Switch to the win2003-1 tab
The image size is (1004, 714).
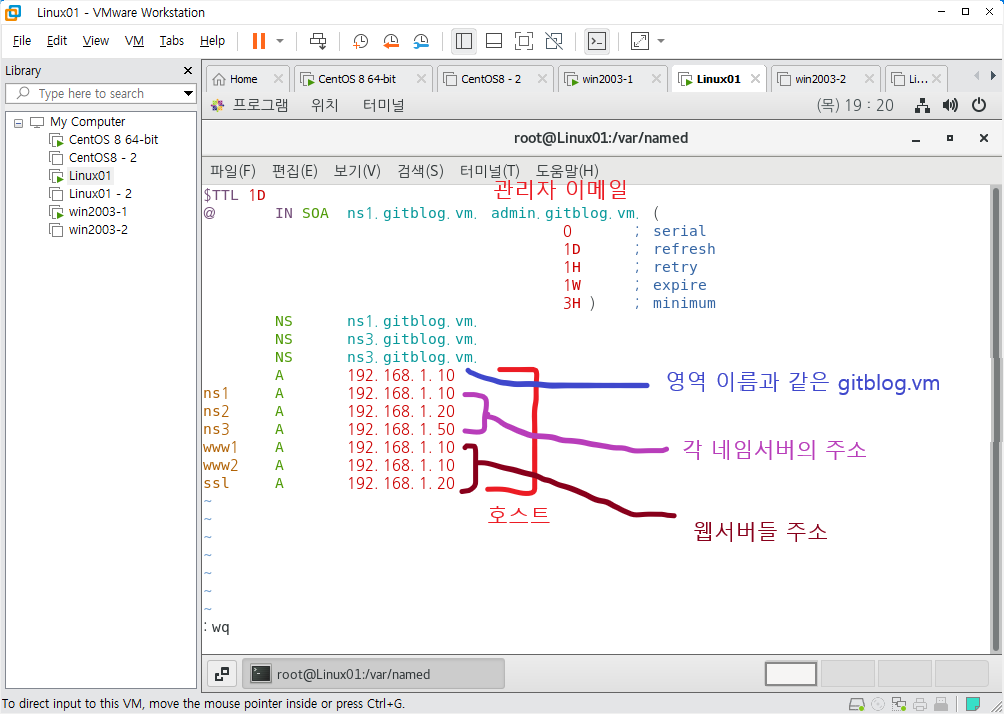pos(607,79)
